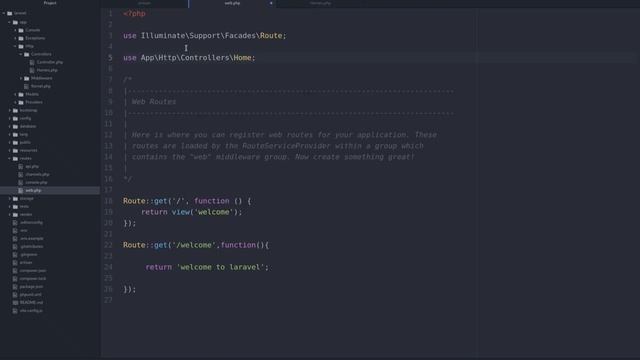Click the Models folder icon
The height and width of the screenshot is (360, 640).
pyautogui.click(x=21, y=94)
